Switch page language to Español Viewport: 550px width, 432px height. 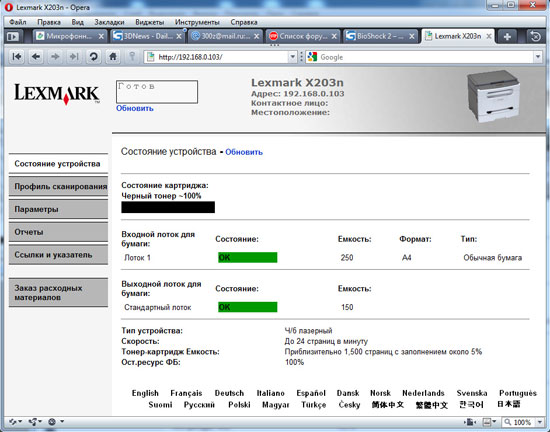pos(311,393)
